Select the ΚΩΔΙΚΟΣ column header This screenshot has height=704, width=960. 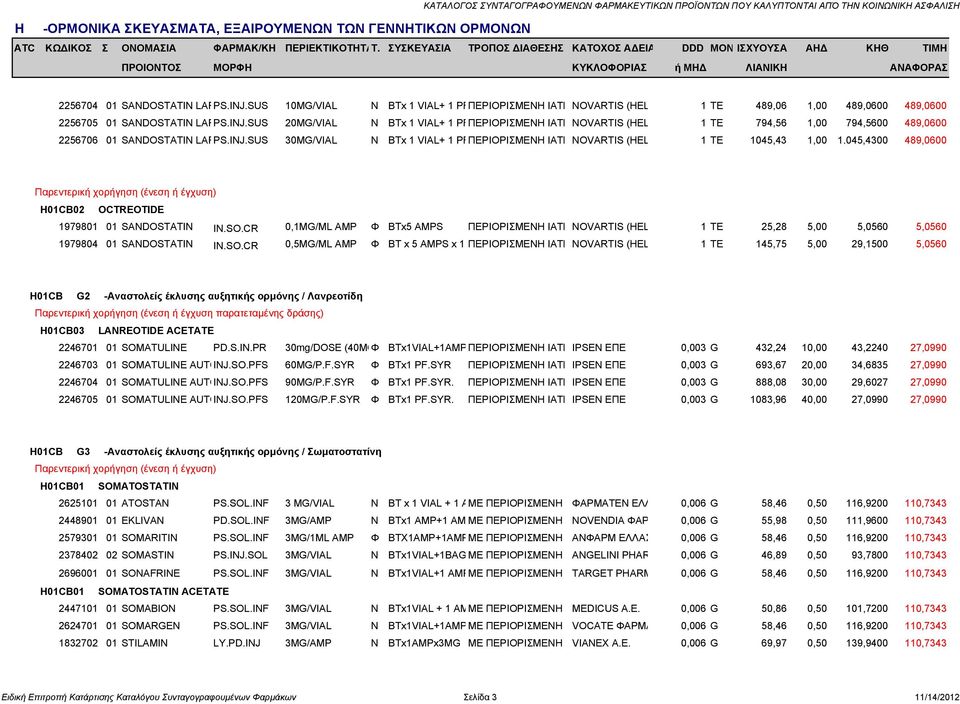(x=69, y=48)
